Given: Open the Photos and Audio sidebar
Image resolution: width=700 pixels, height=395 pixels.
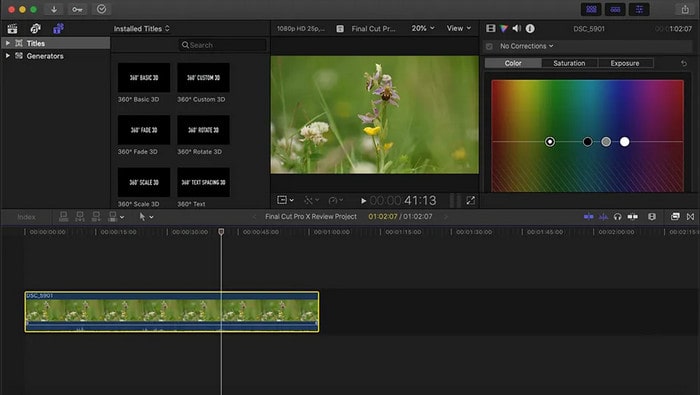Looking at the screenshot, I should (x=36, y=29).
